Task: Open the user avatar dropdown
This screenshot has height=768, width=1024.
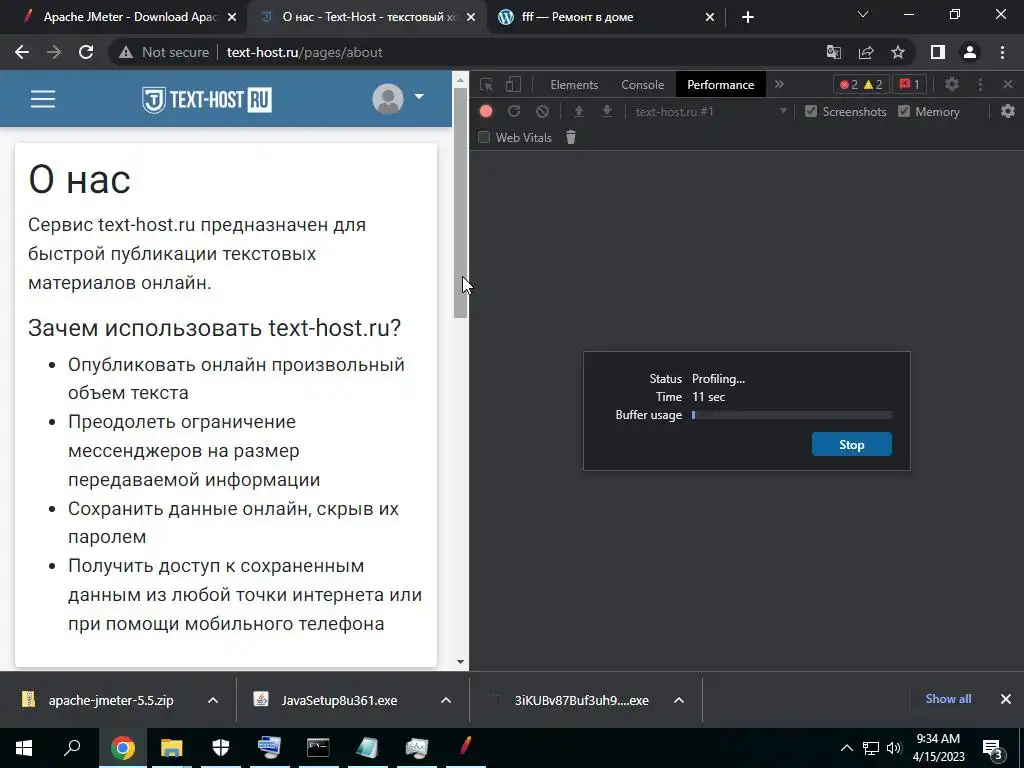Action: [x=398, y=99]
